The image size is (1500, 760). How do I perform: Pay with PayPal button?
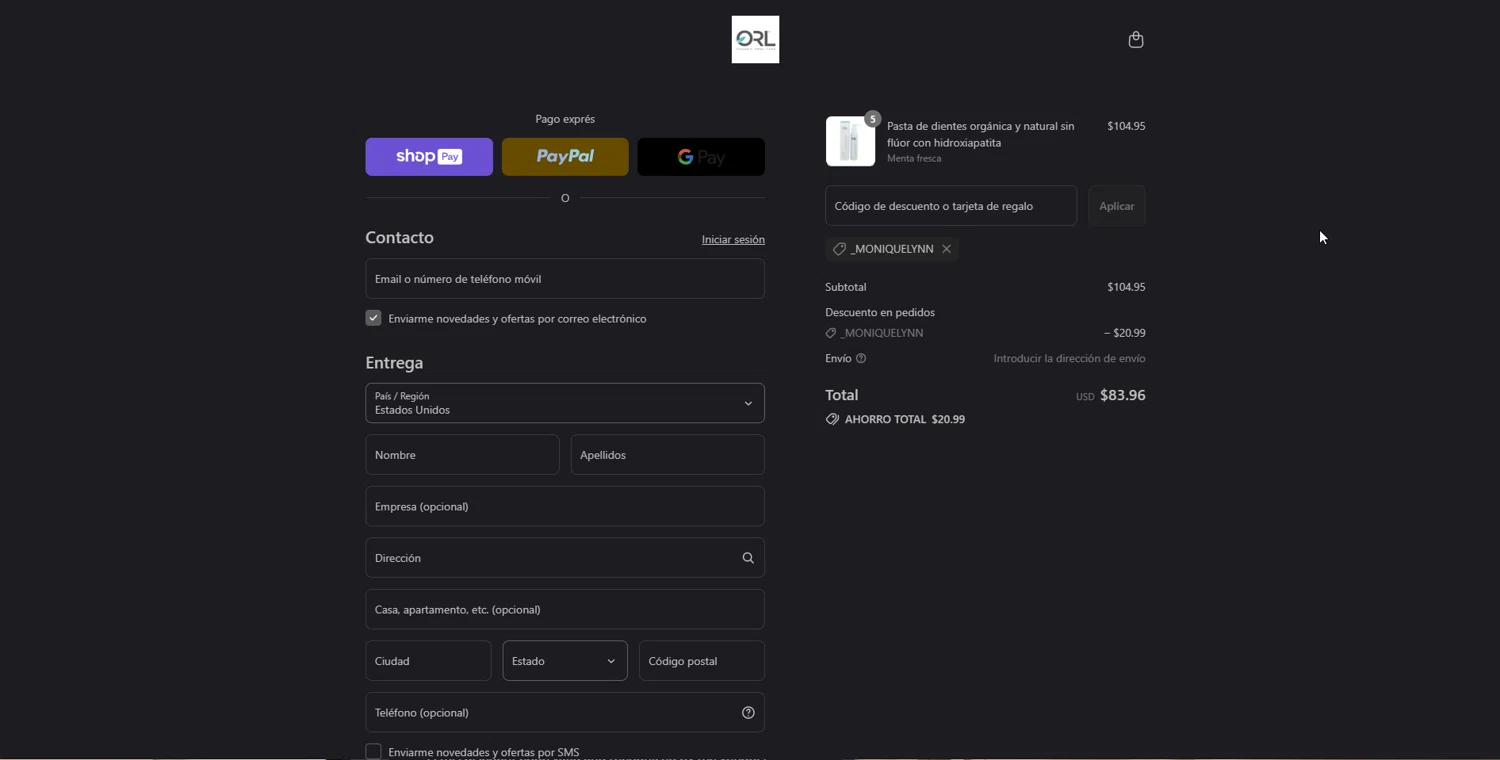click(x=565, y=157)
